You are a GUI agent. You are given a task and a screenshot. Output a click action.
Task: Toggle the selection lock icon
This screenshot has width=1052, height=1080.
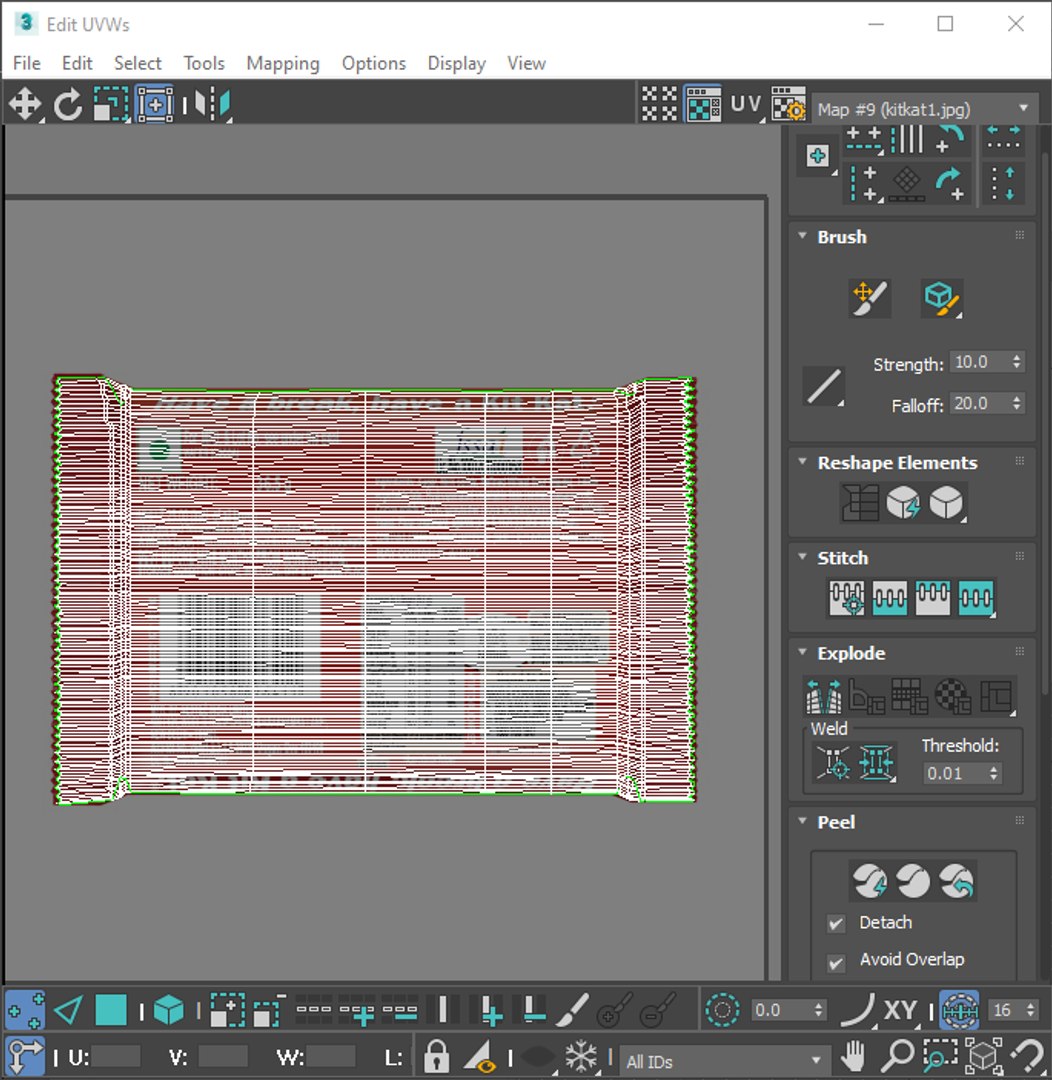click(x=436, y=1055)
